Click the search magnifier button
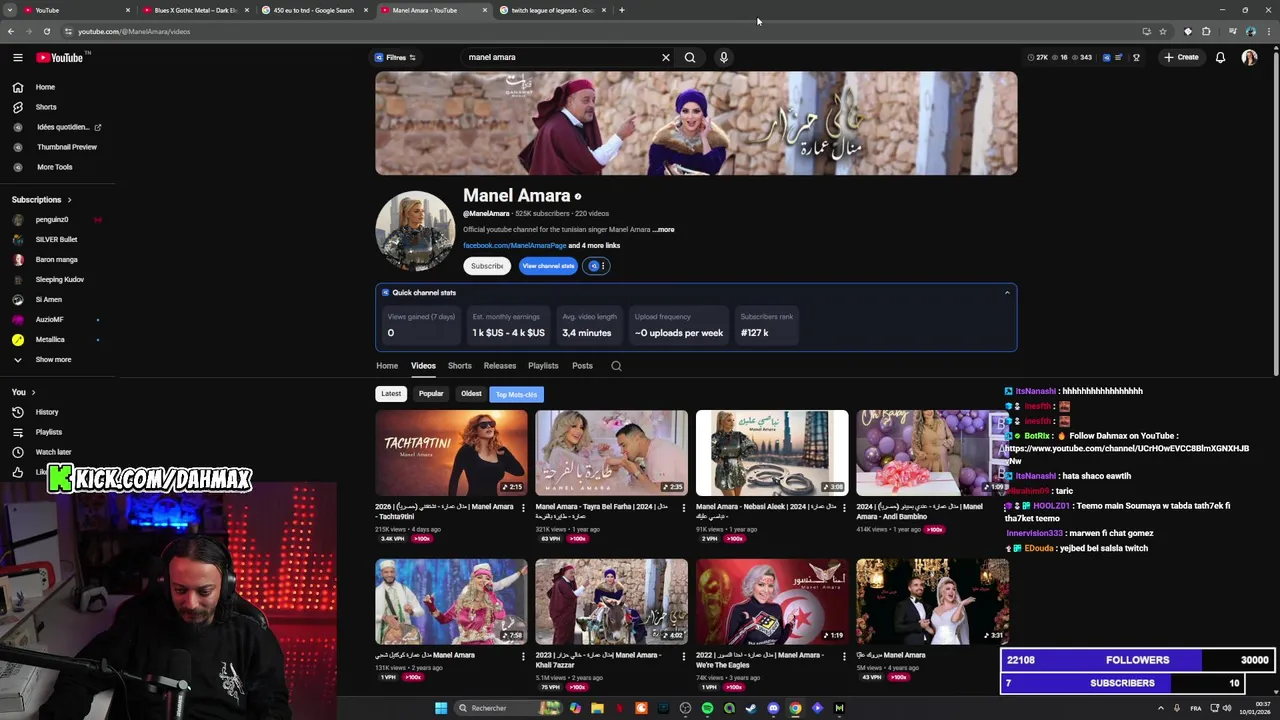1280x720 pixels. pos(690,57)
